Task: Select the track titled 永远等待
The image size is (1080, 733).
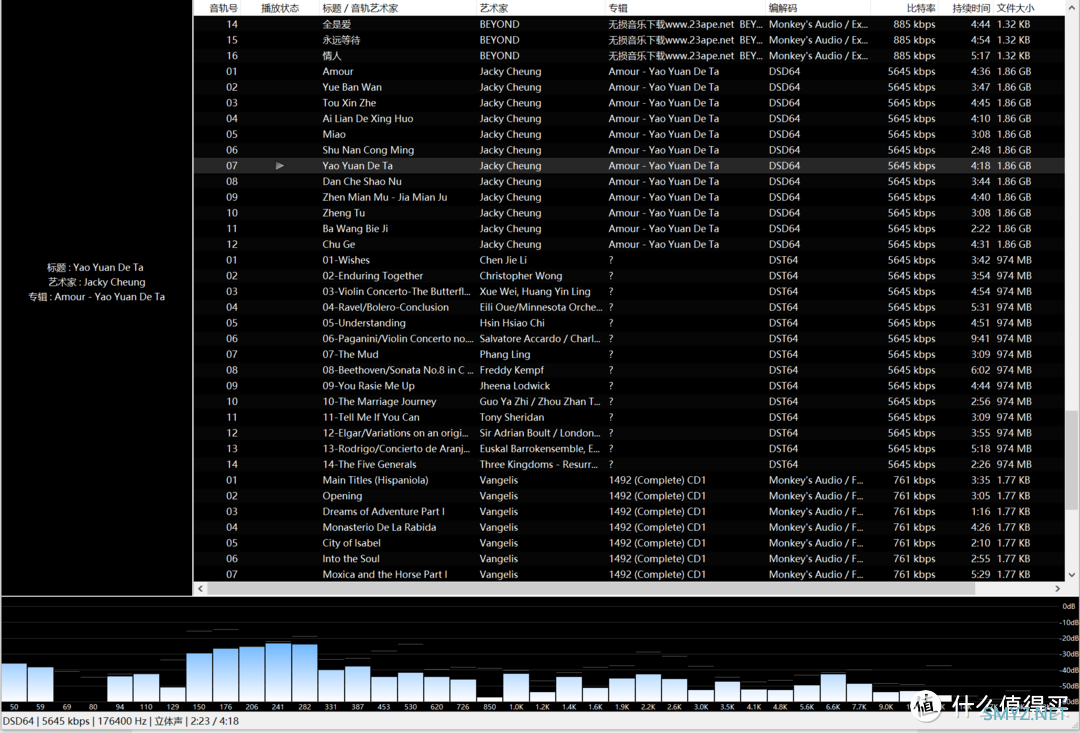Action: (x=341, y=40)
